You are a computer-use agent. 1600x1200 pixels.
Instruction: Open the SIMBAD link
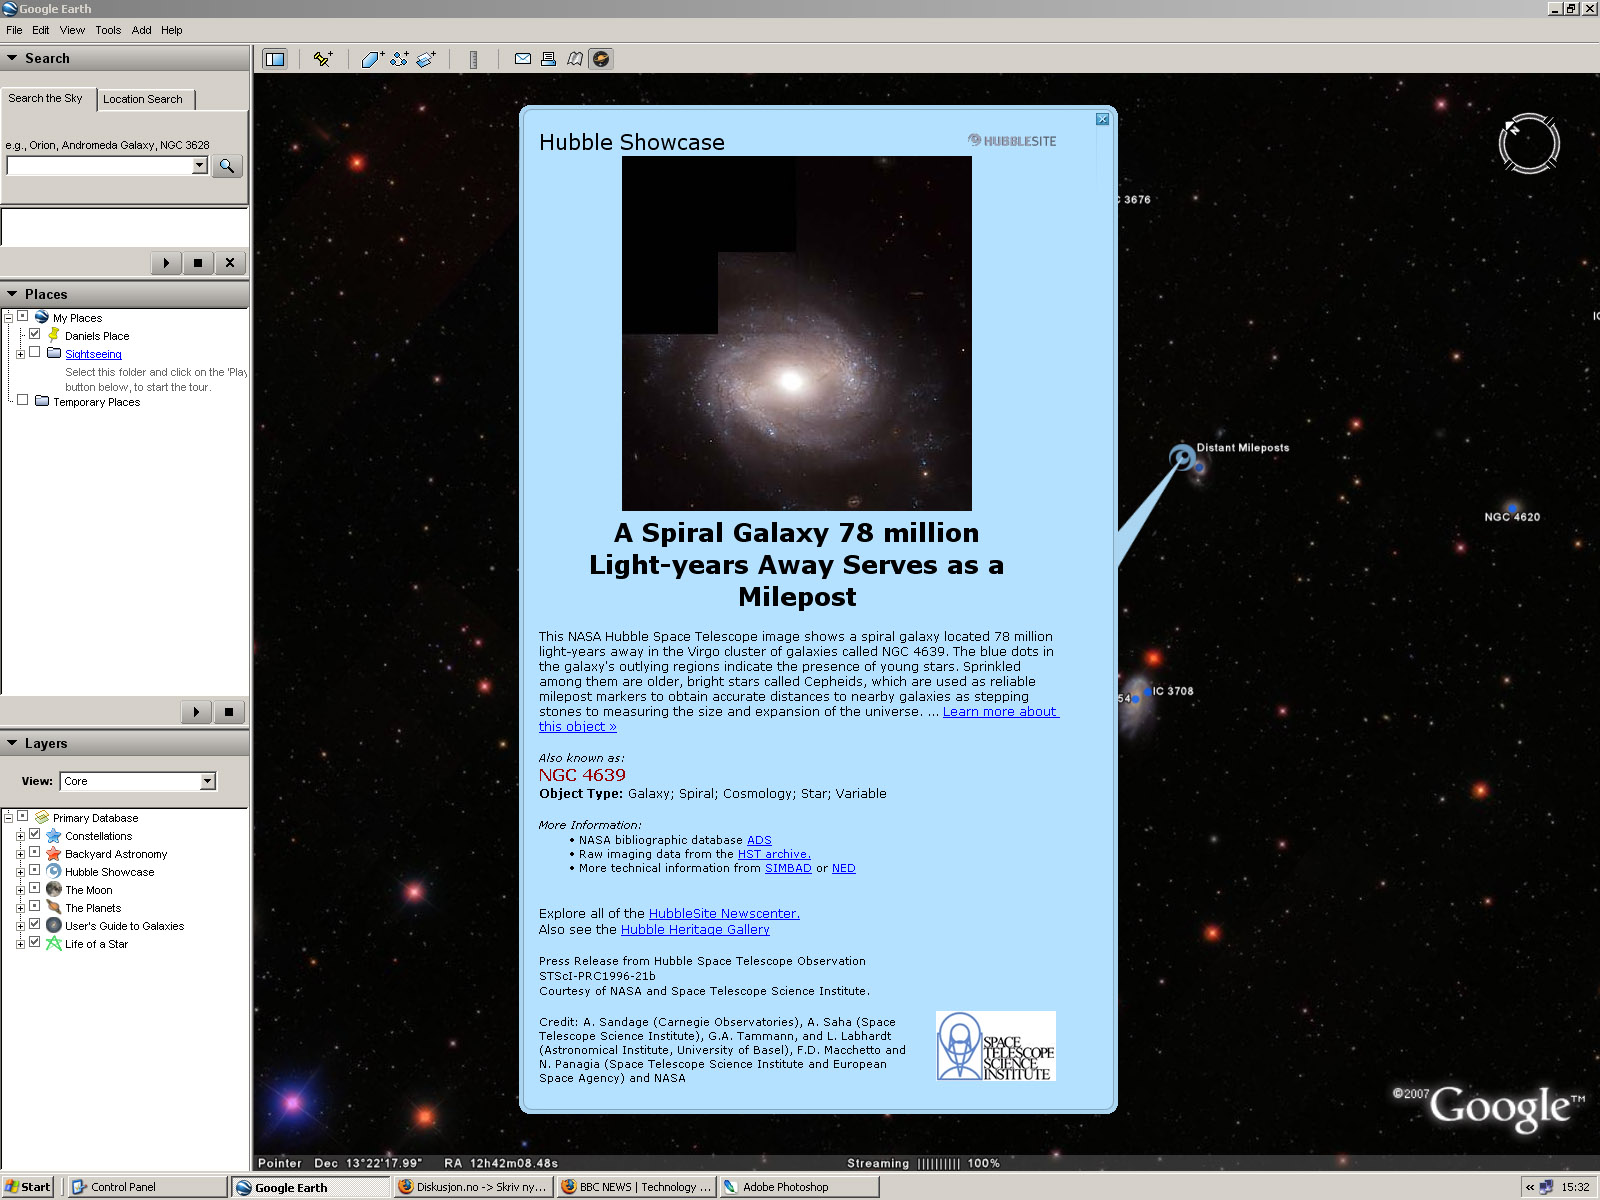788,868
